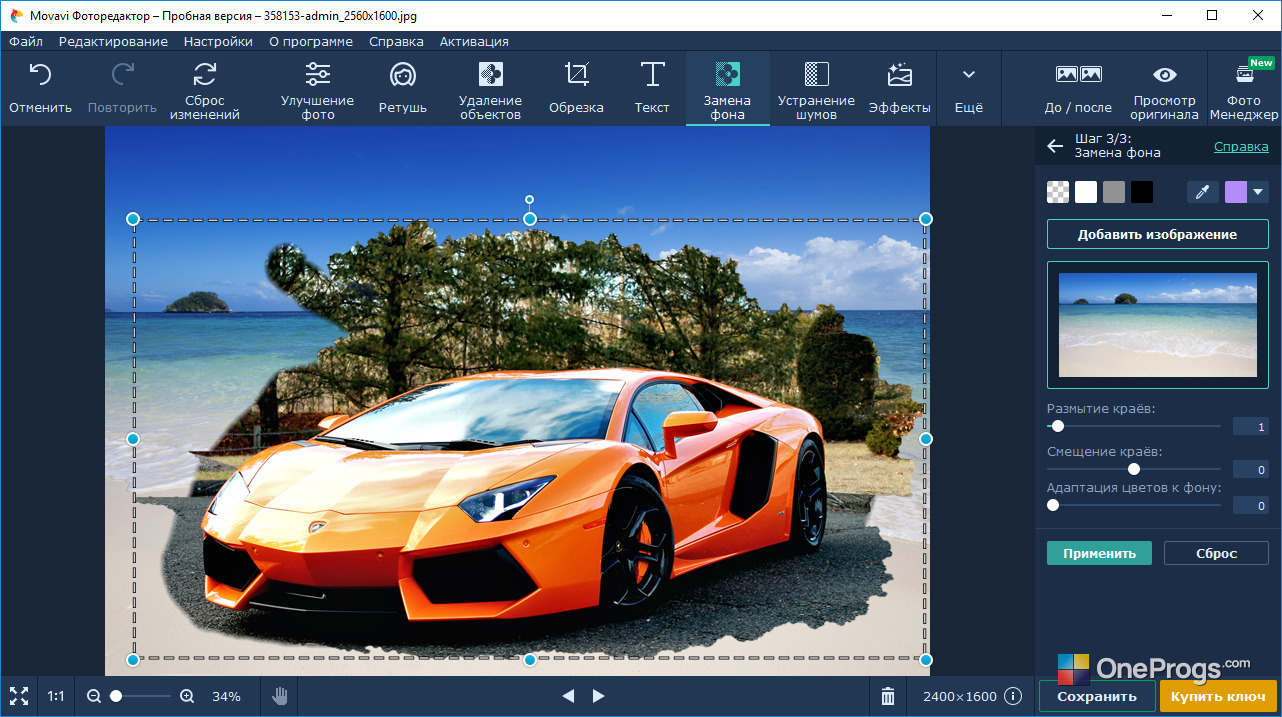Click the Применить button
This screenshot has width=1282, height=717.
point(1099,553)
